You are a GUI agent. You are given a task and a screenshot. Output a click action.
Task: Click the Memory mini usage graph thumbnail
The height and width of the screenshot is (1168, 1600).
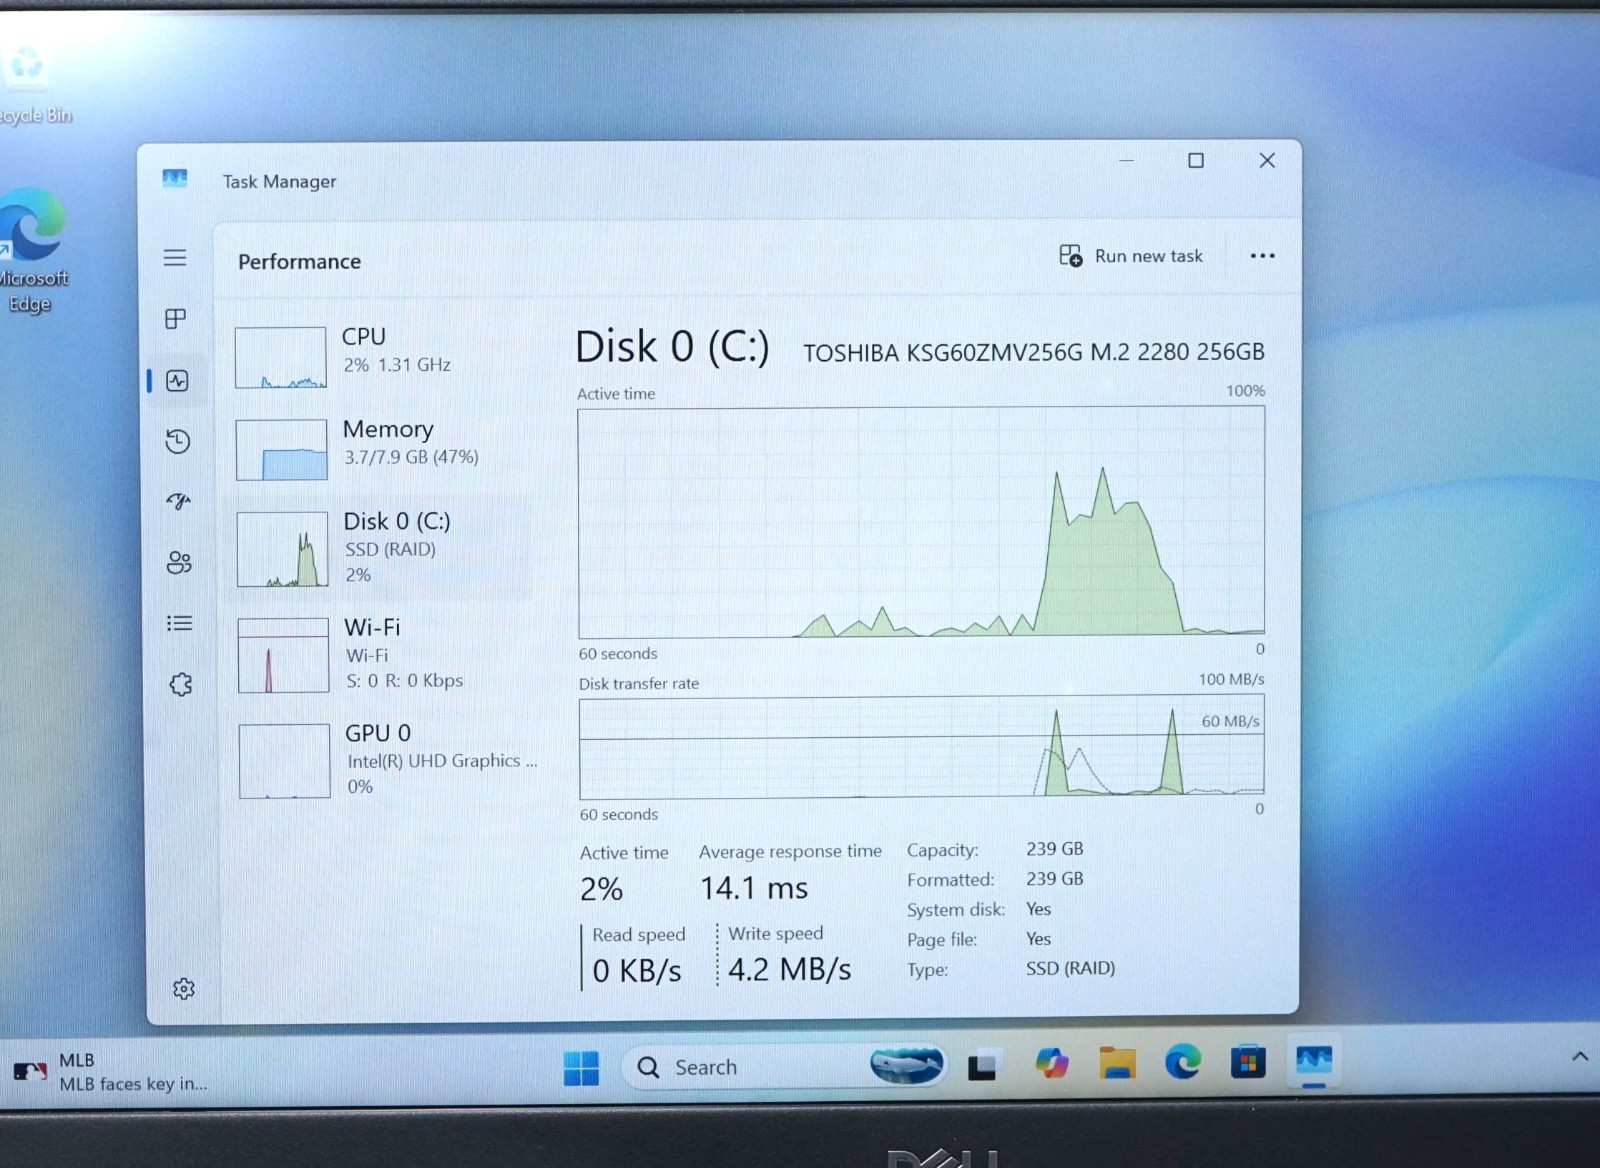(281, 450)
